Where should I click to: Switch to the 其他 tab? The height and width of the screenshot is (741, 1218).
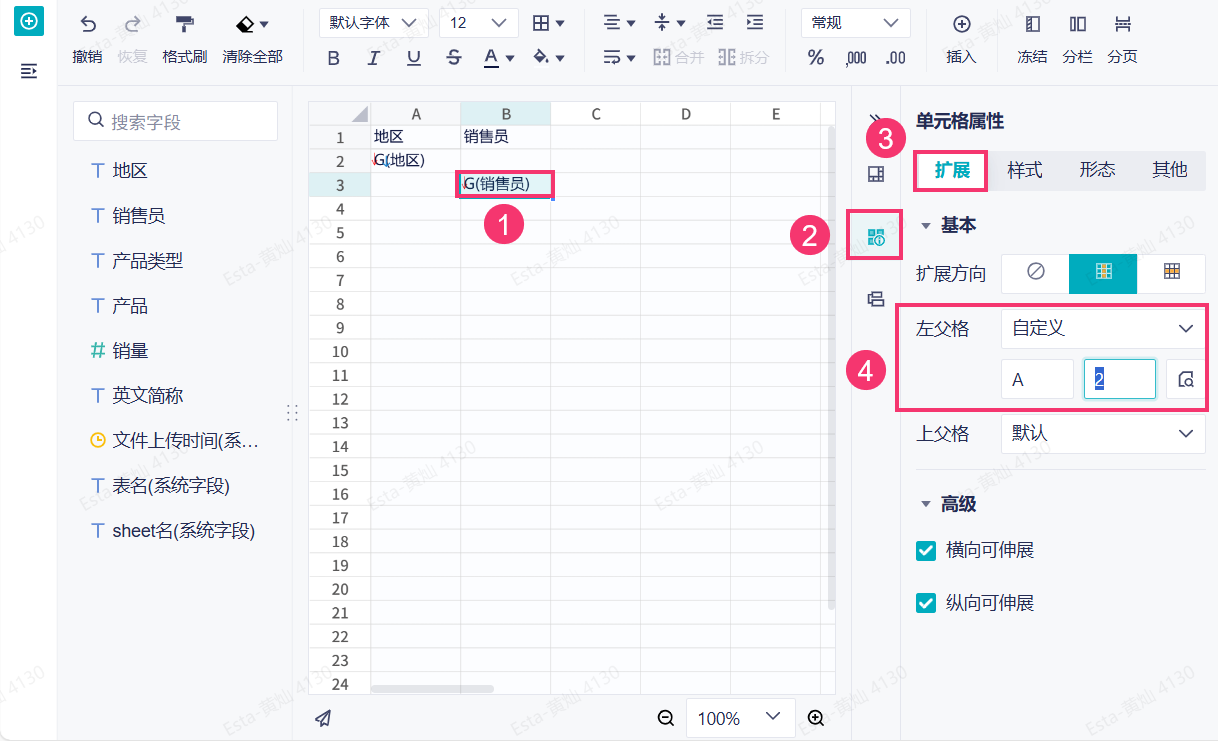point(1169,170)
